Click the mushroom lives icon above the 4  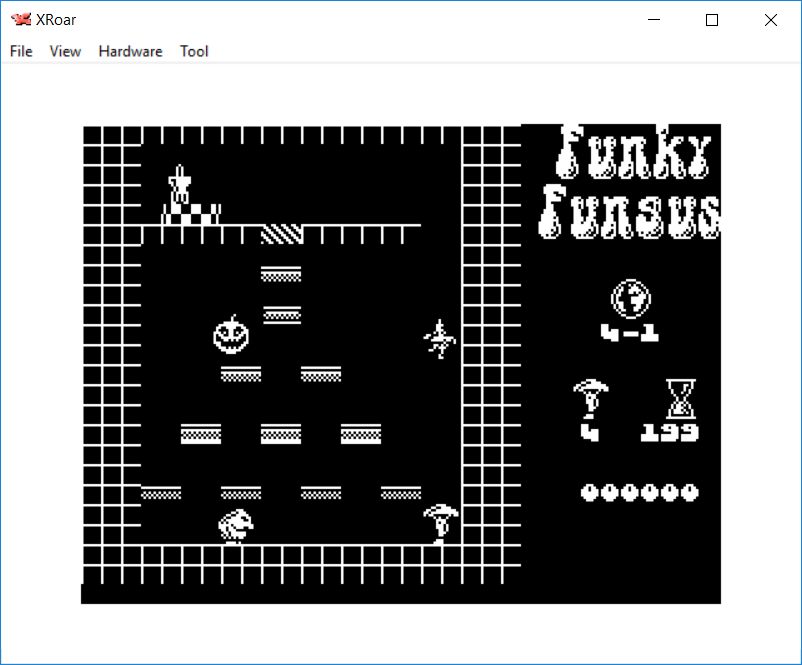tap(589, 398)
